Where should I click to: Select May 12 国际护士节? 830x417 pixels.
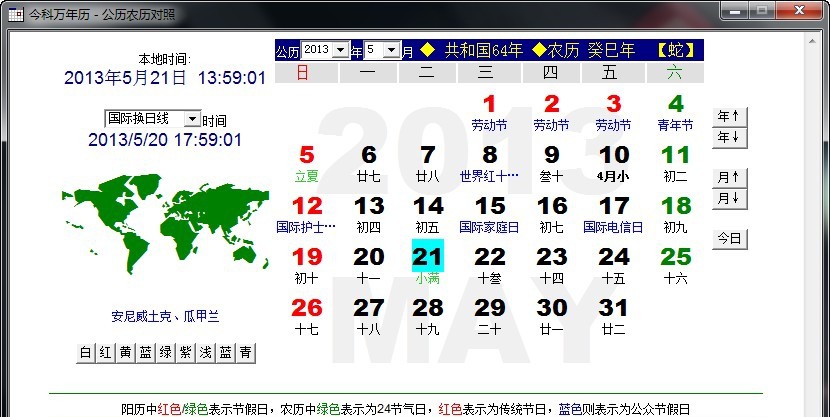point(306,215)
